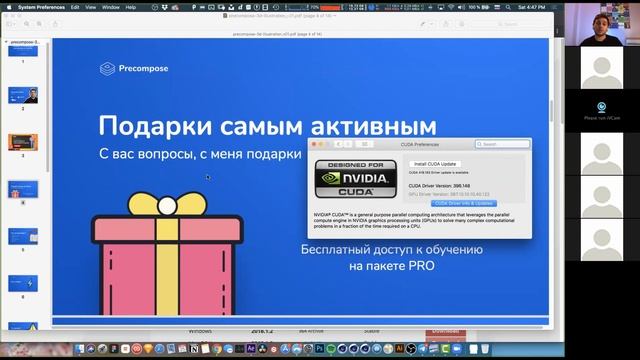Screen dimensions: 640x360
Task: Click the Dropbox icon in the menu bar
Action: pos(165,7)
